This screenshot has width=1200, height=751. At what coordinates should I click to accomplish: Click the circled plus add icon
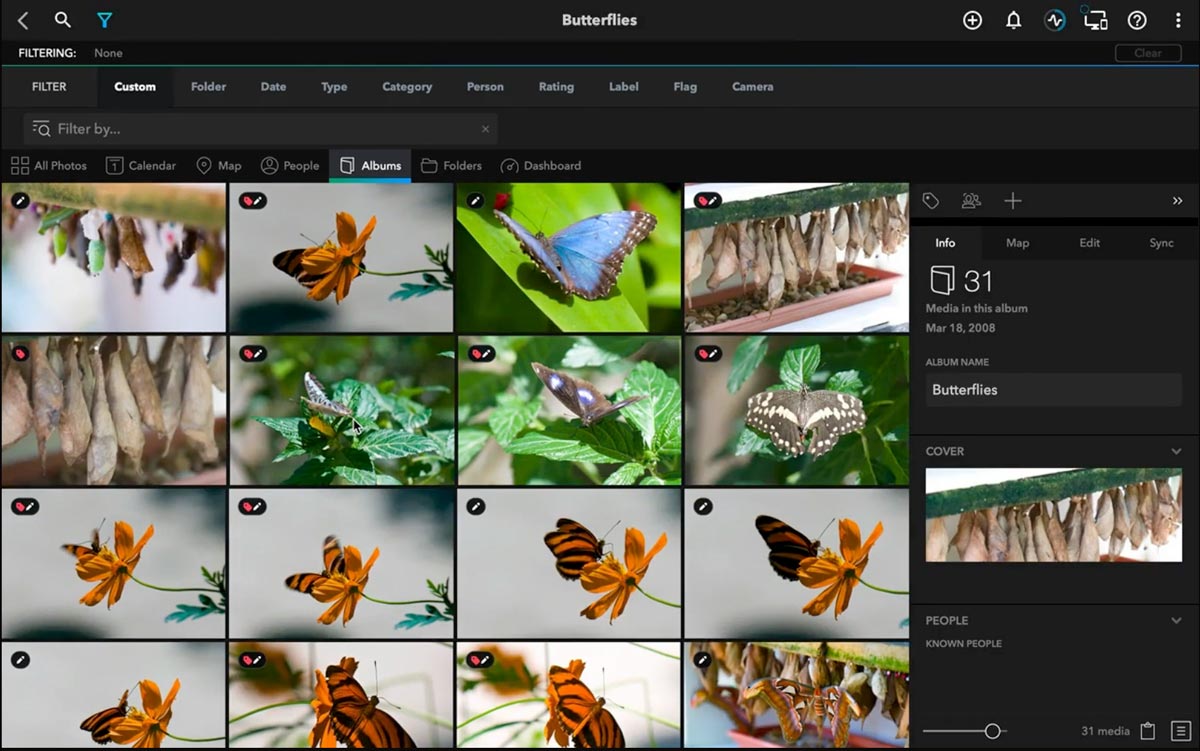972,20
